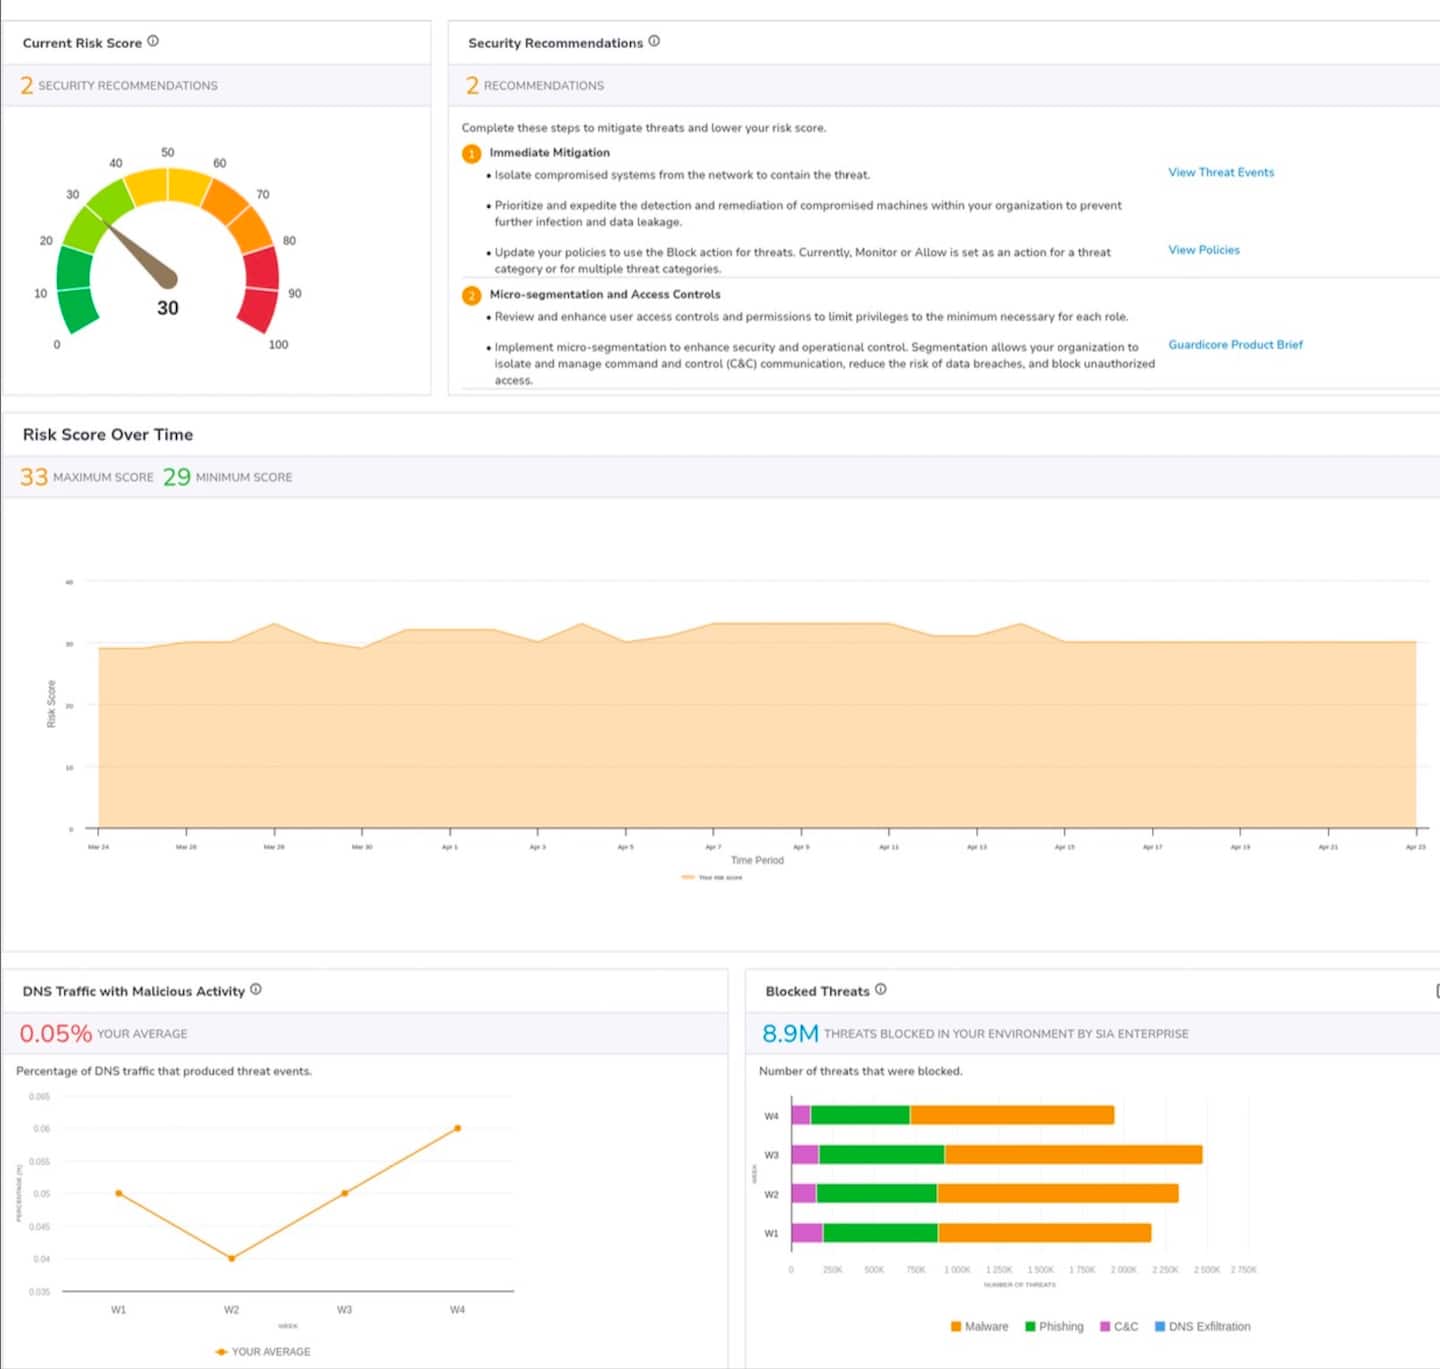Screen dimensions: 1440x1369
Task: Open the Guardicore Product Brief link
Action: (1235, 344)
